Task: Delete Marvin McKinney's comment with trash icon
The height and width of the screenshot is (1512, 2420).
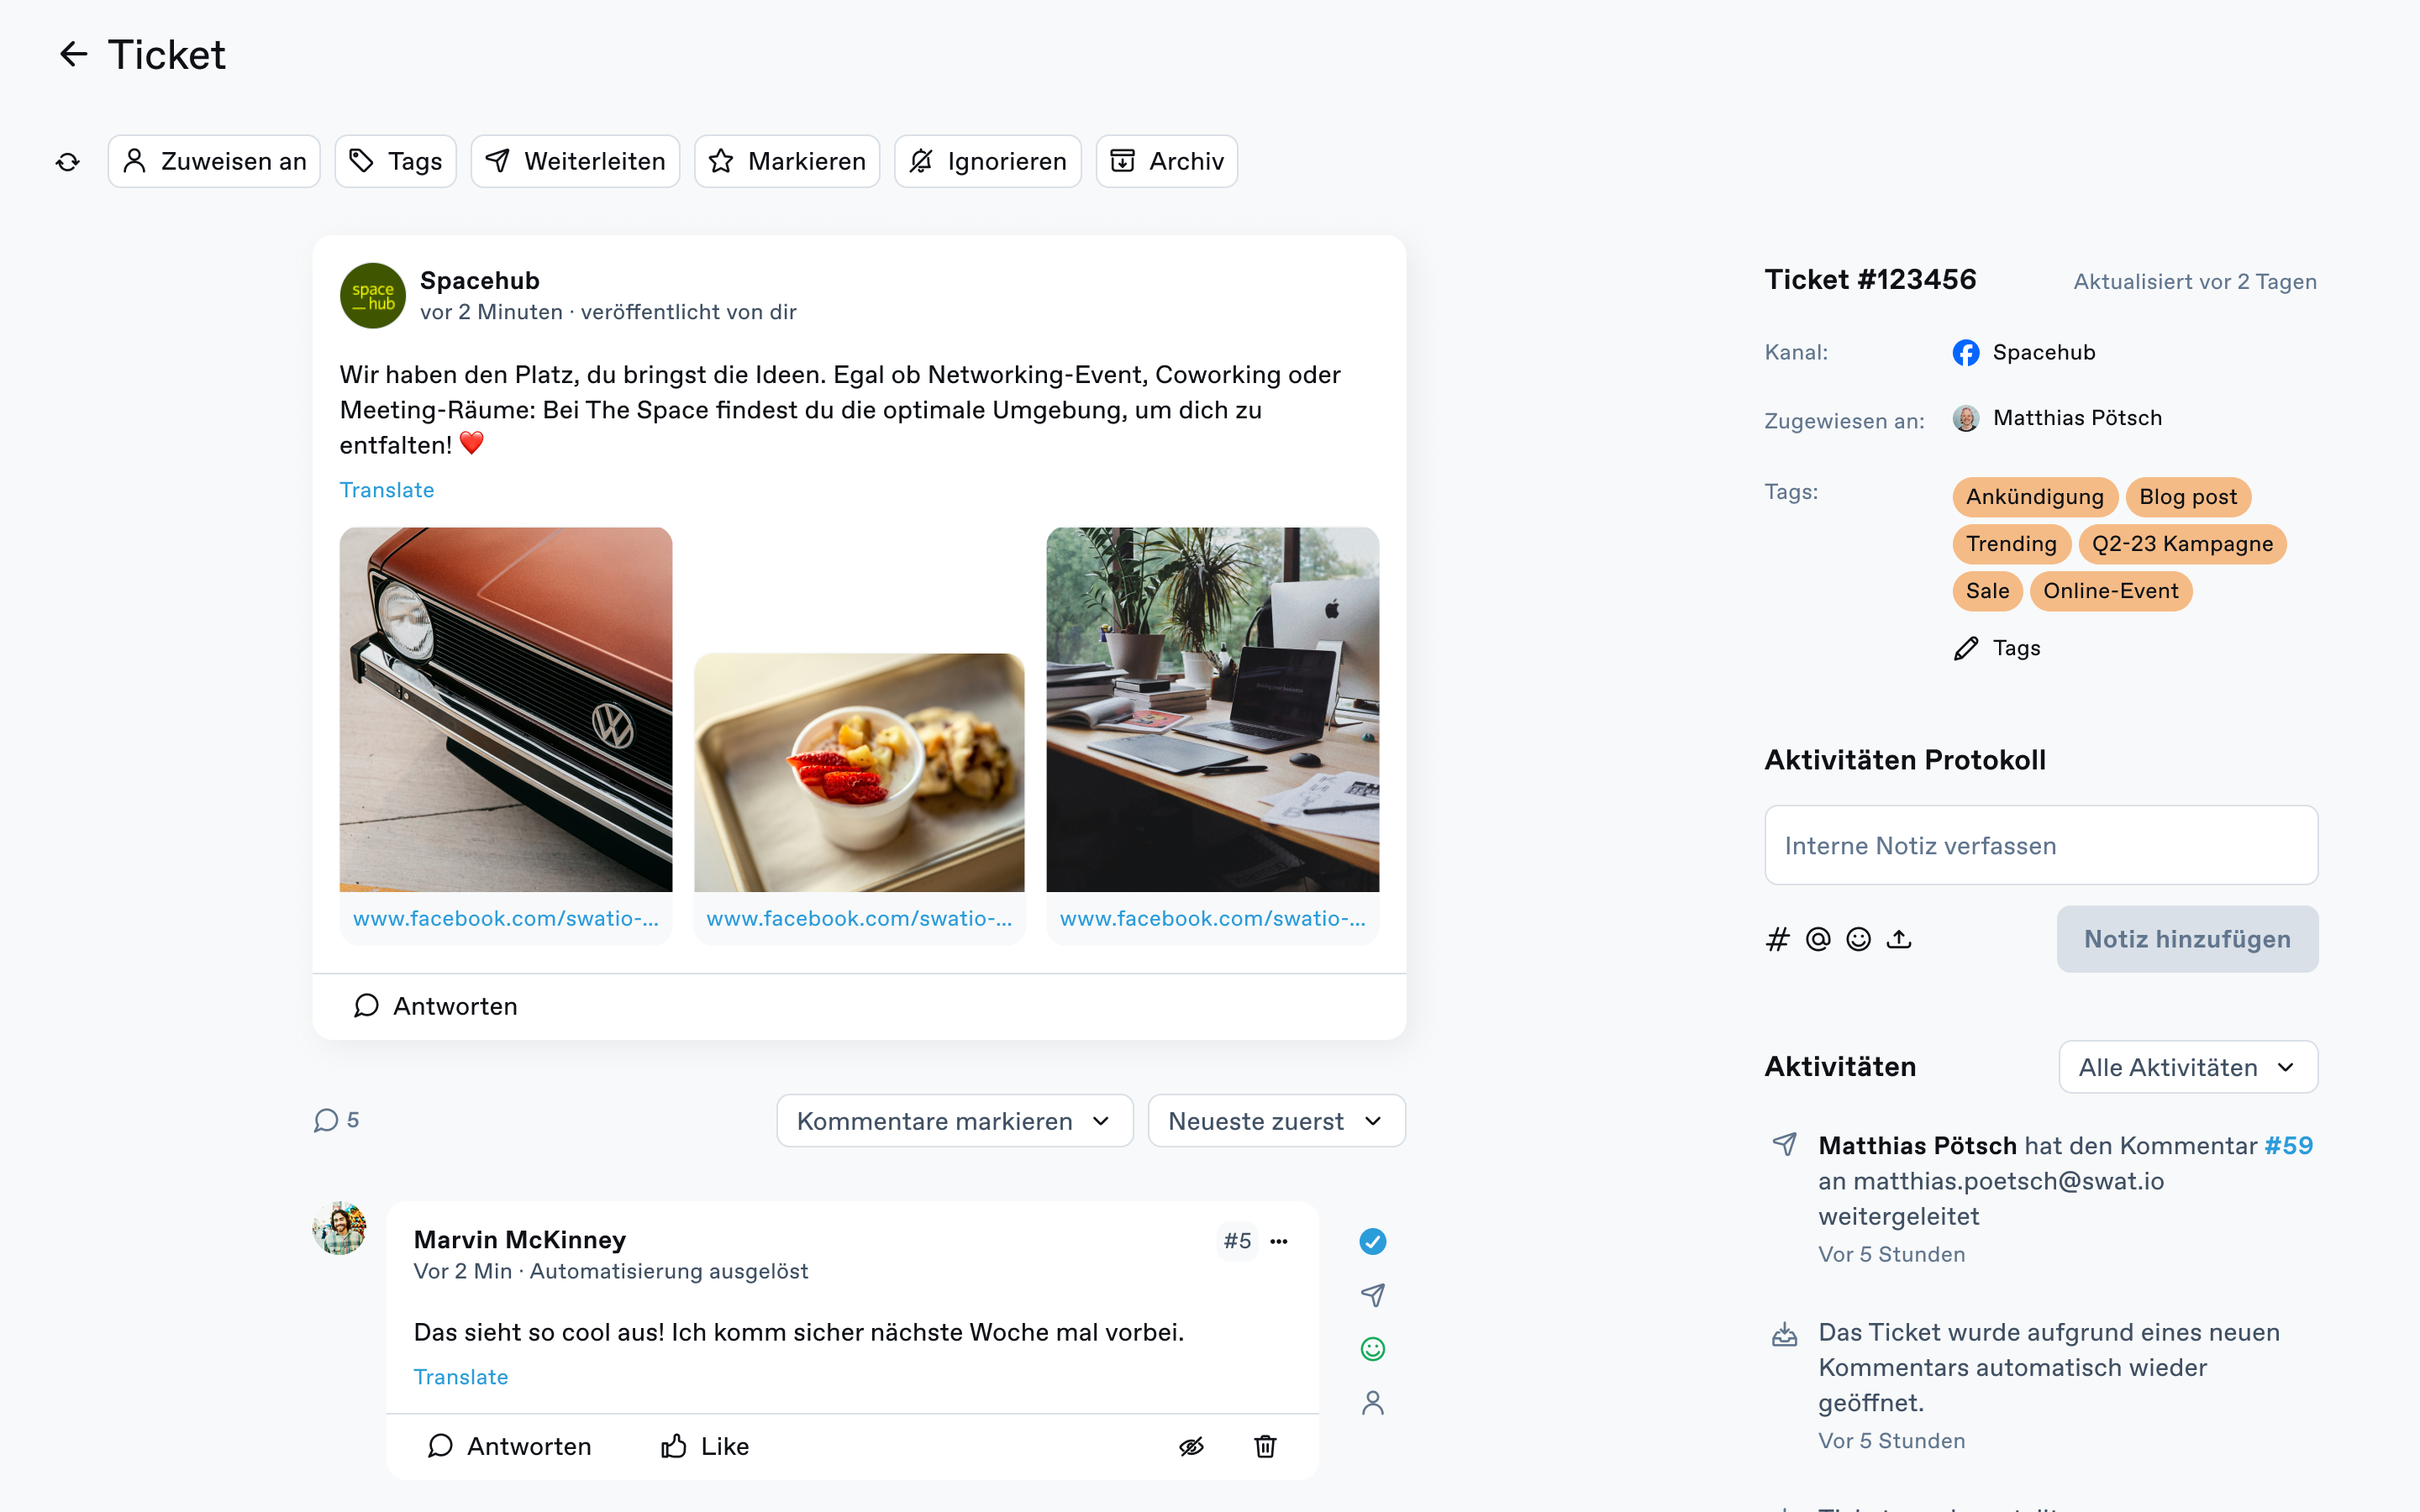Action: 1265,1446
